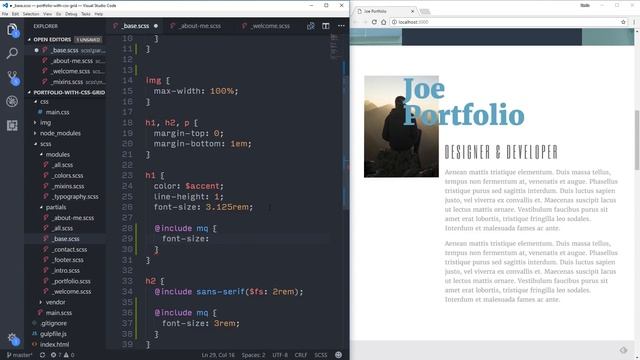This screenshot has height=360, width=640.
Task: Open the Extensions view in activity bar
Action: point(12,125)
